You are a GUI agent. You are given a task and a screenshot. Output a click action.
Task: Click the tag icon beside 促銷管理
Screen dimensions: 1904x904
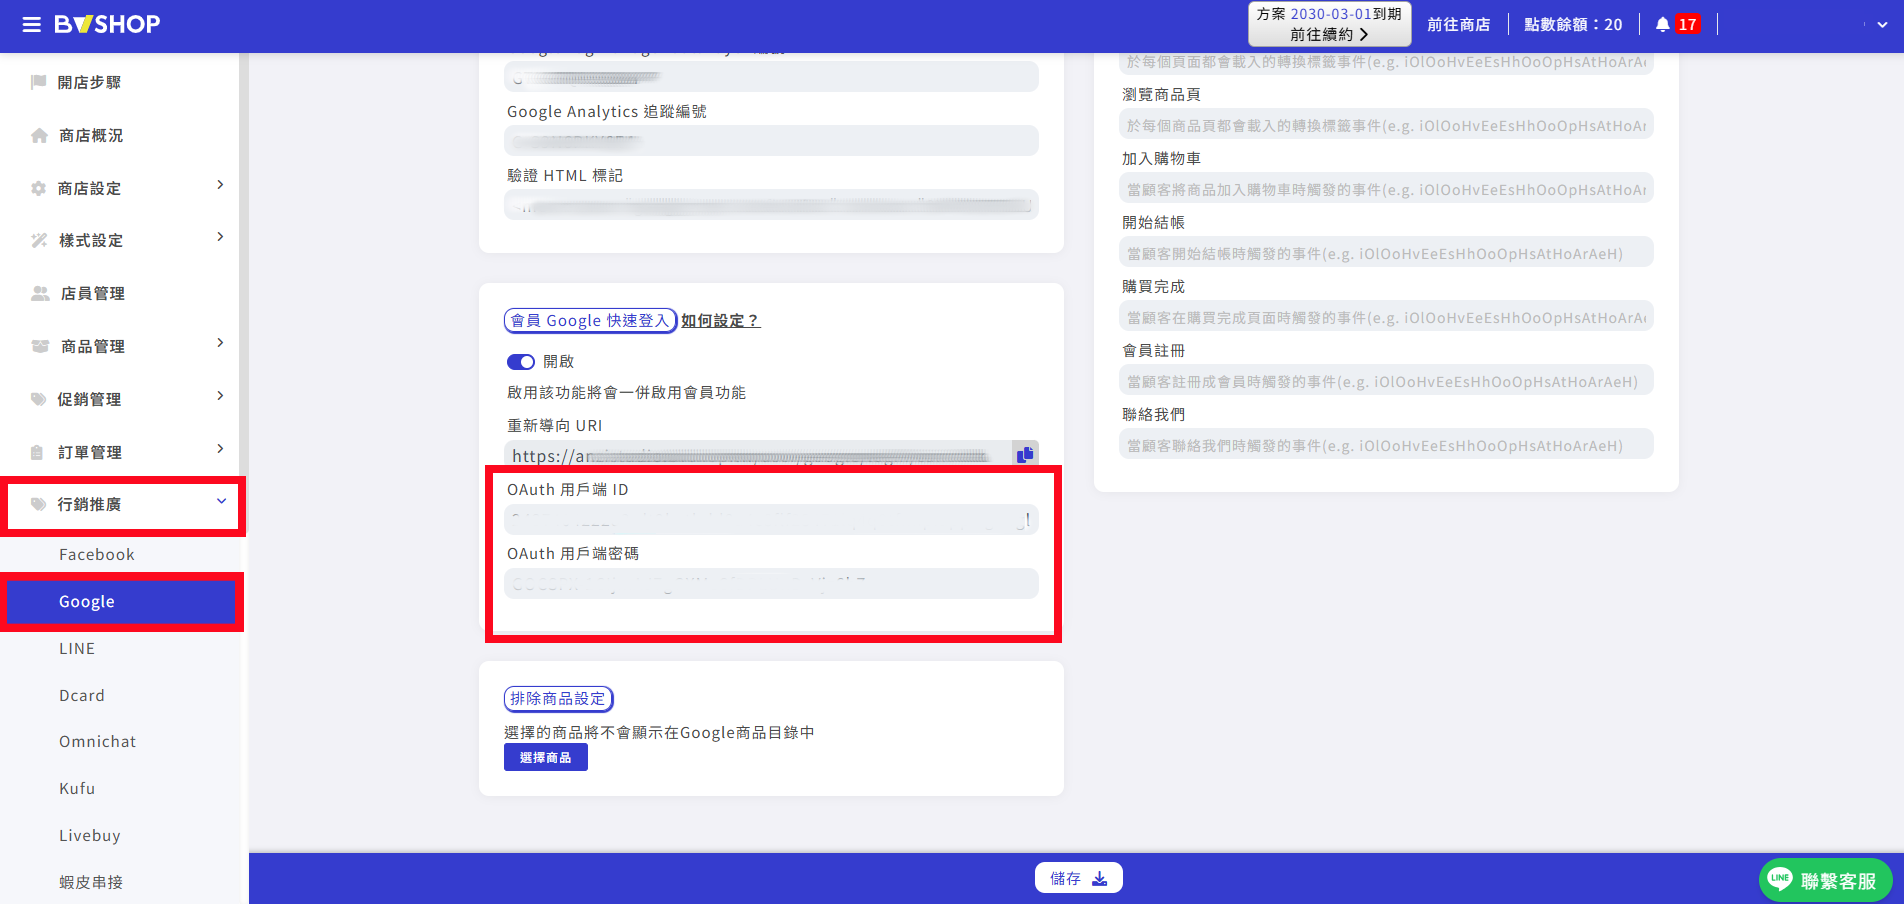[39, 399]
